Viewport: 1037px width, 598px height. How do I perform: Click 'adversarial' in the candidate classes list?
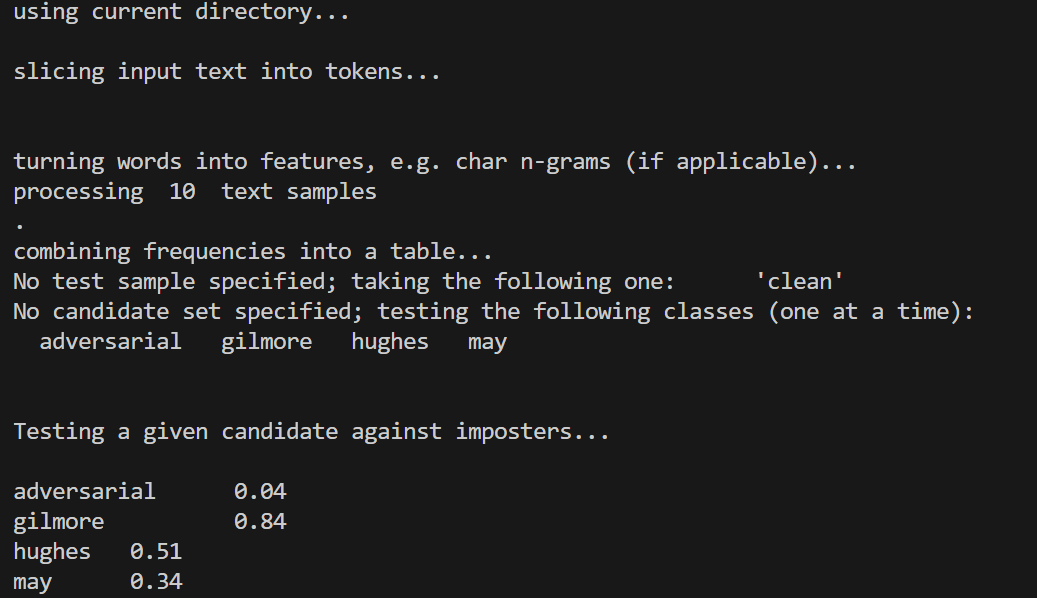point(110,342)
